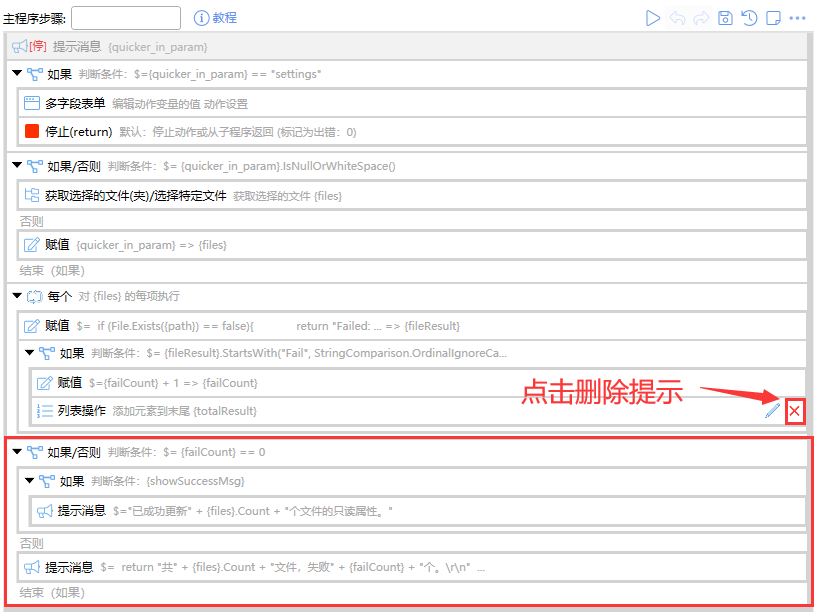Select the 编辑动作变量的值 动作设置 description
The width and height of the screenshot is (817, 612).
[180, 104]
